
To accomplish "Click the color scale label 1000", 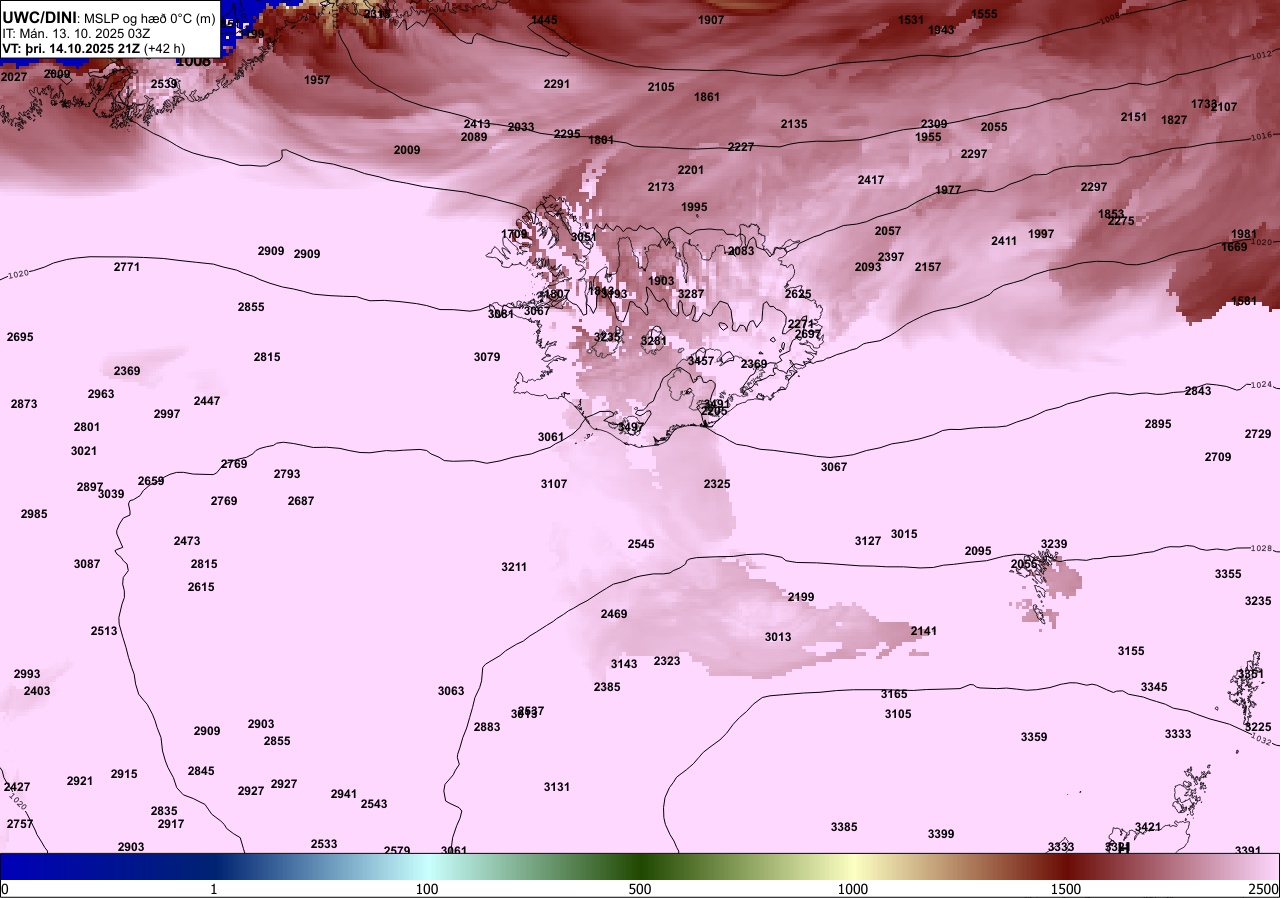I will point(853,889).
